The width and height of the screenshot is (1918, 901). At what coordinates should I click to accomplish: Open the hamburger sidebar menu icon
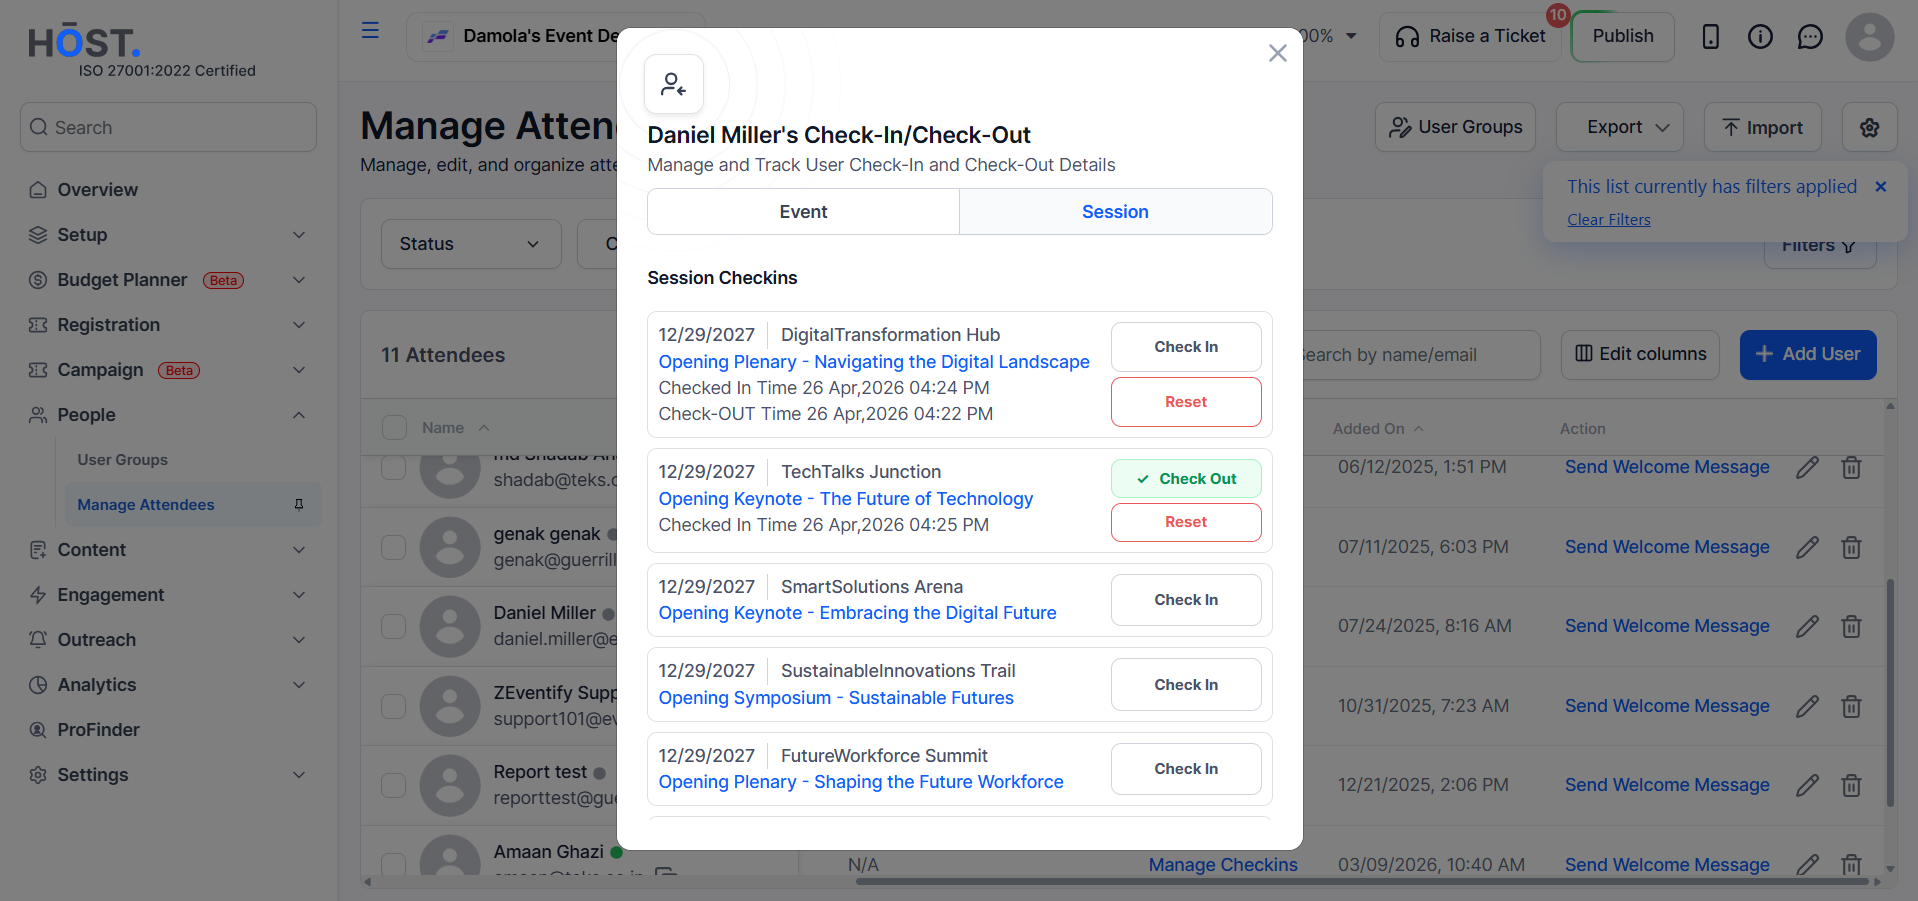(370, 30)
